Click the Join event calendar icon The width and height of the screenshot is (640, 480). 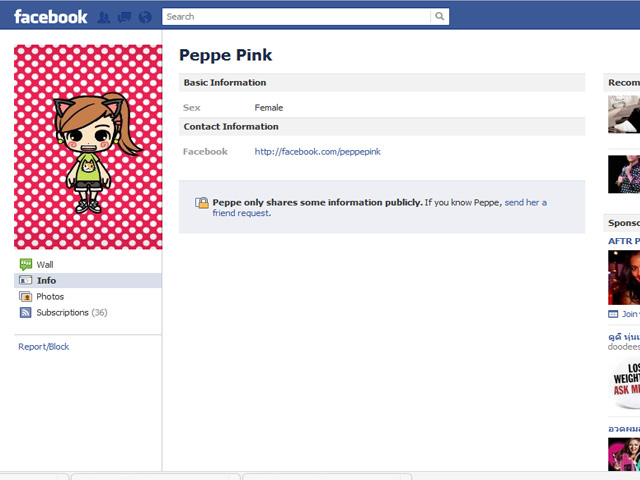613,314
